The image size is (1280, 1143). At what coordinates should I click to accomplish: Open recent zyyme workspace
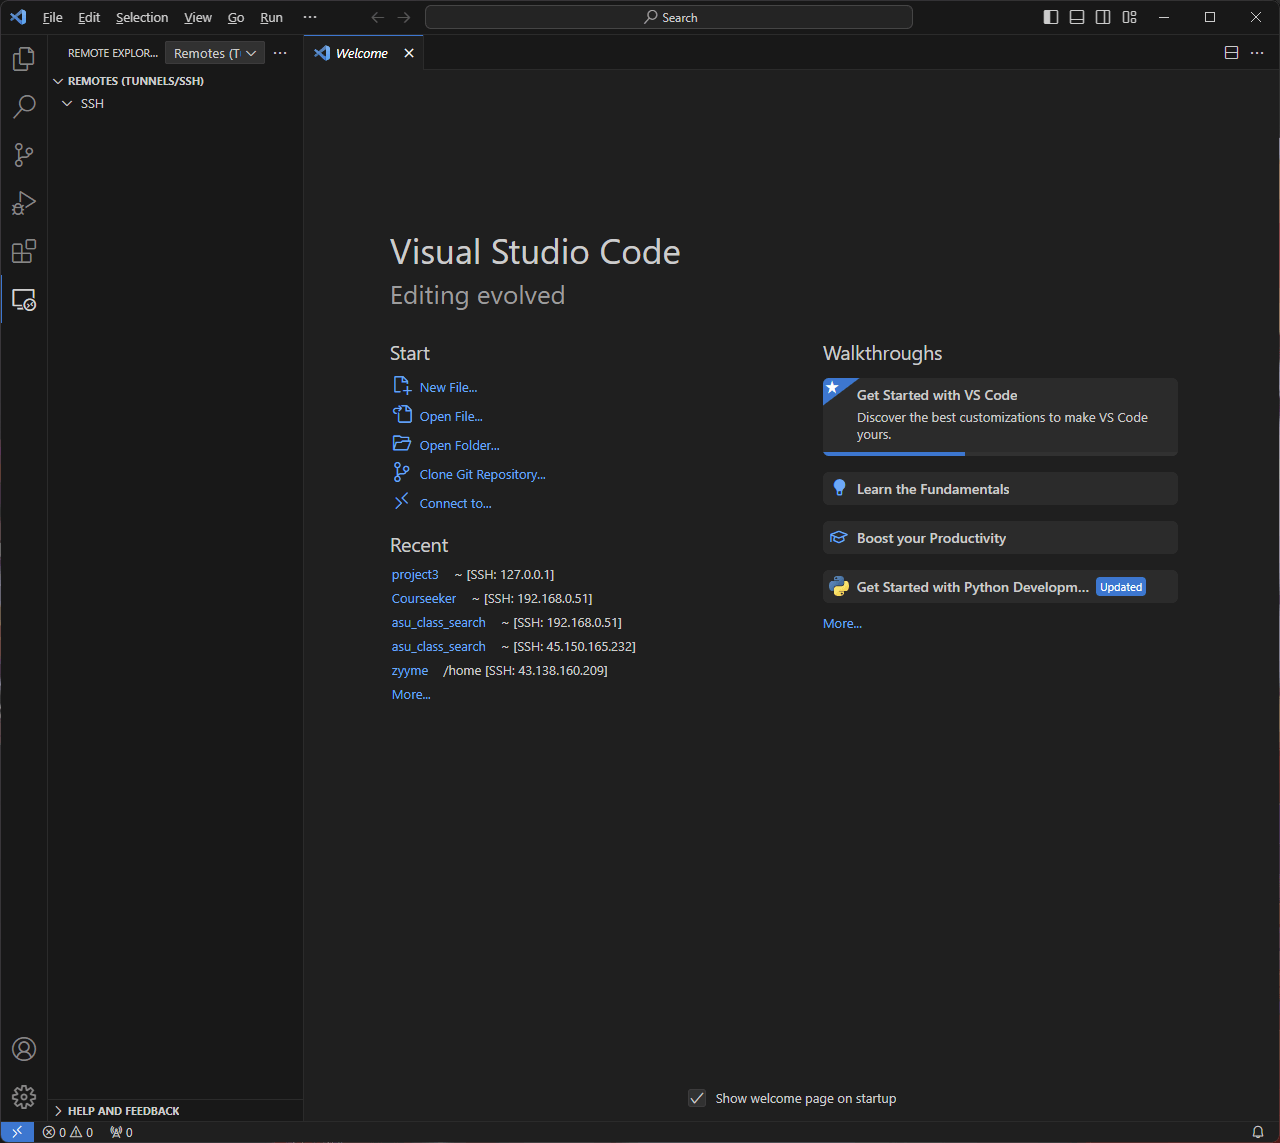click(410, 671)
